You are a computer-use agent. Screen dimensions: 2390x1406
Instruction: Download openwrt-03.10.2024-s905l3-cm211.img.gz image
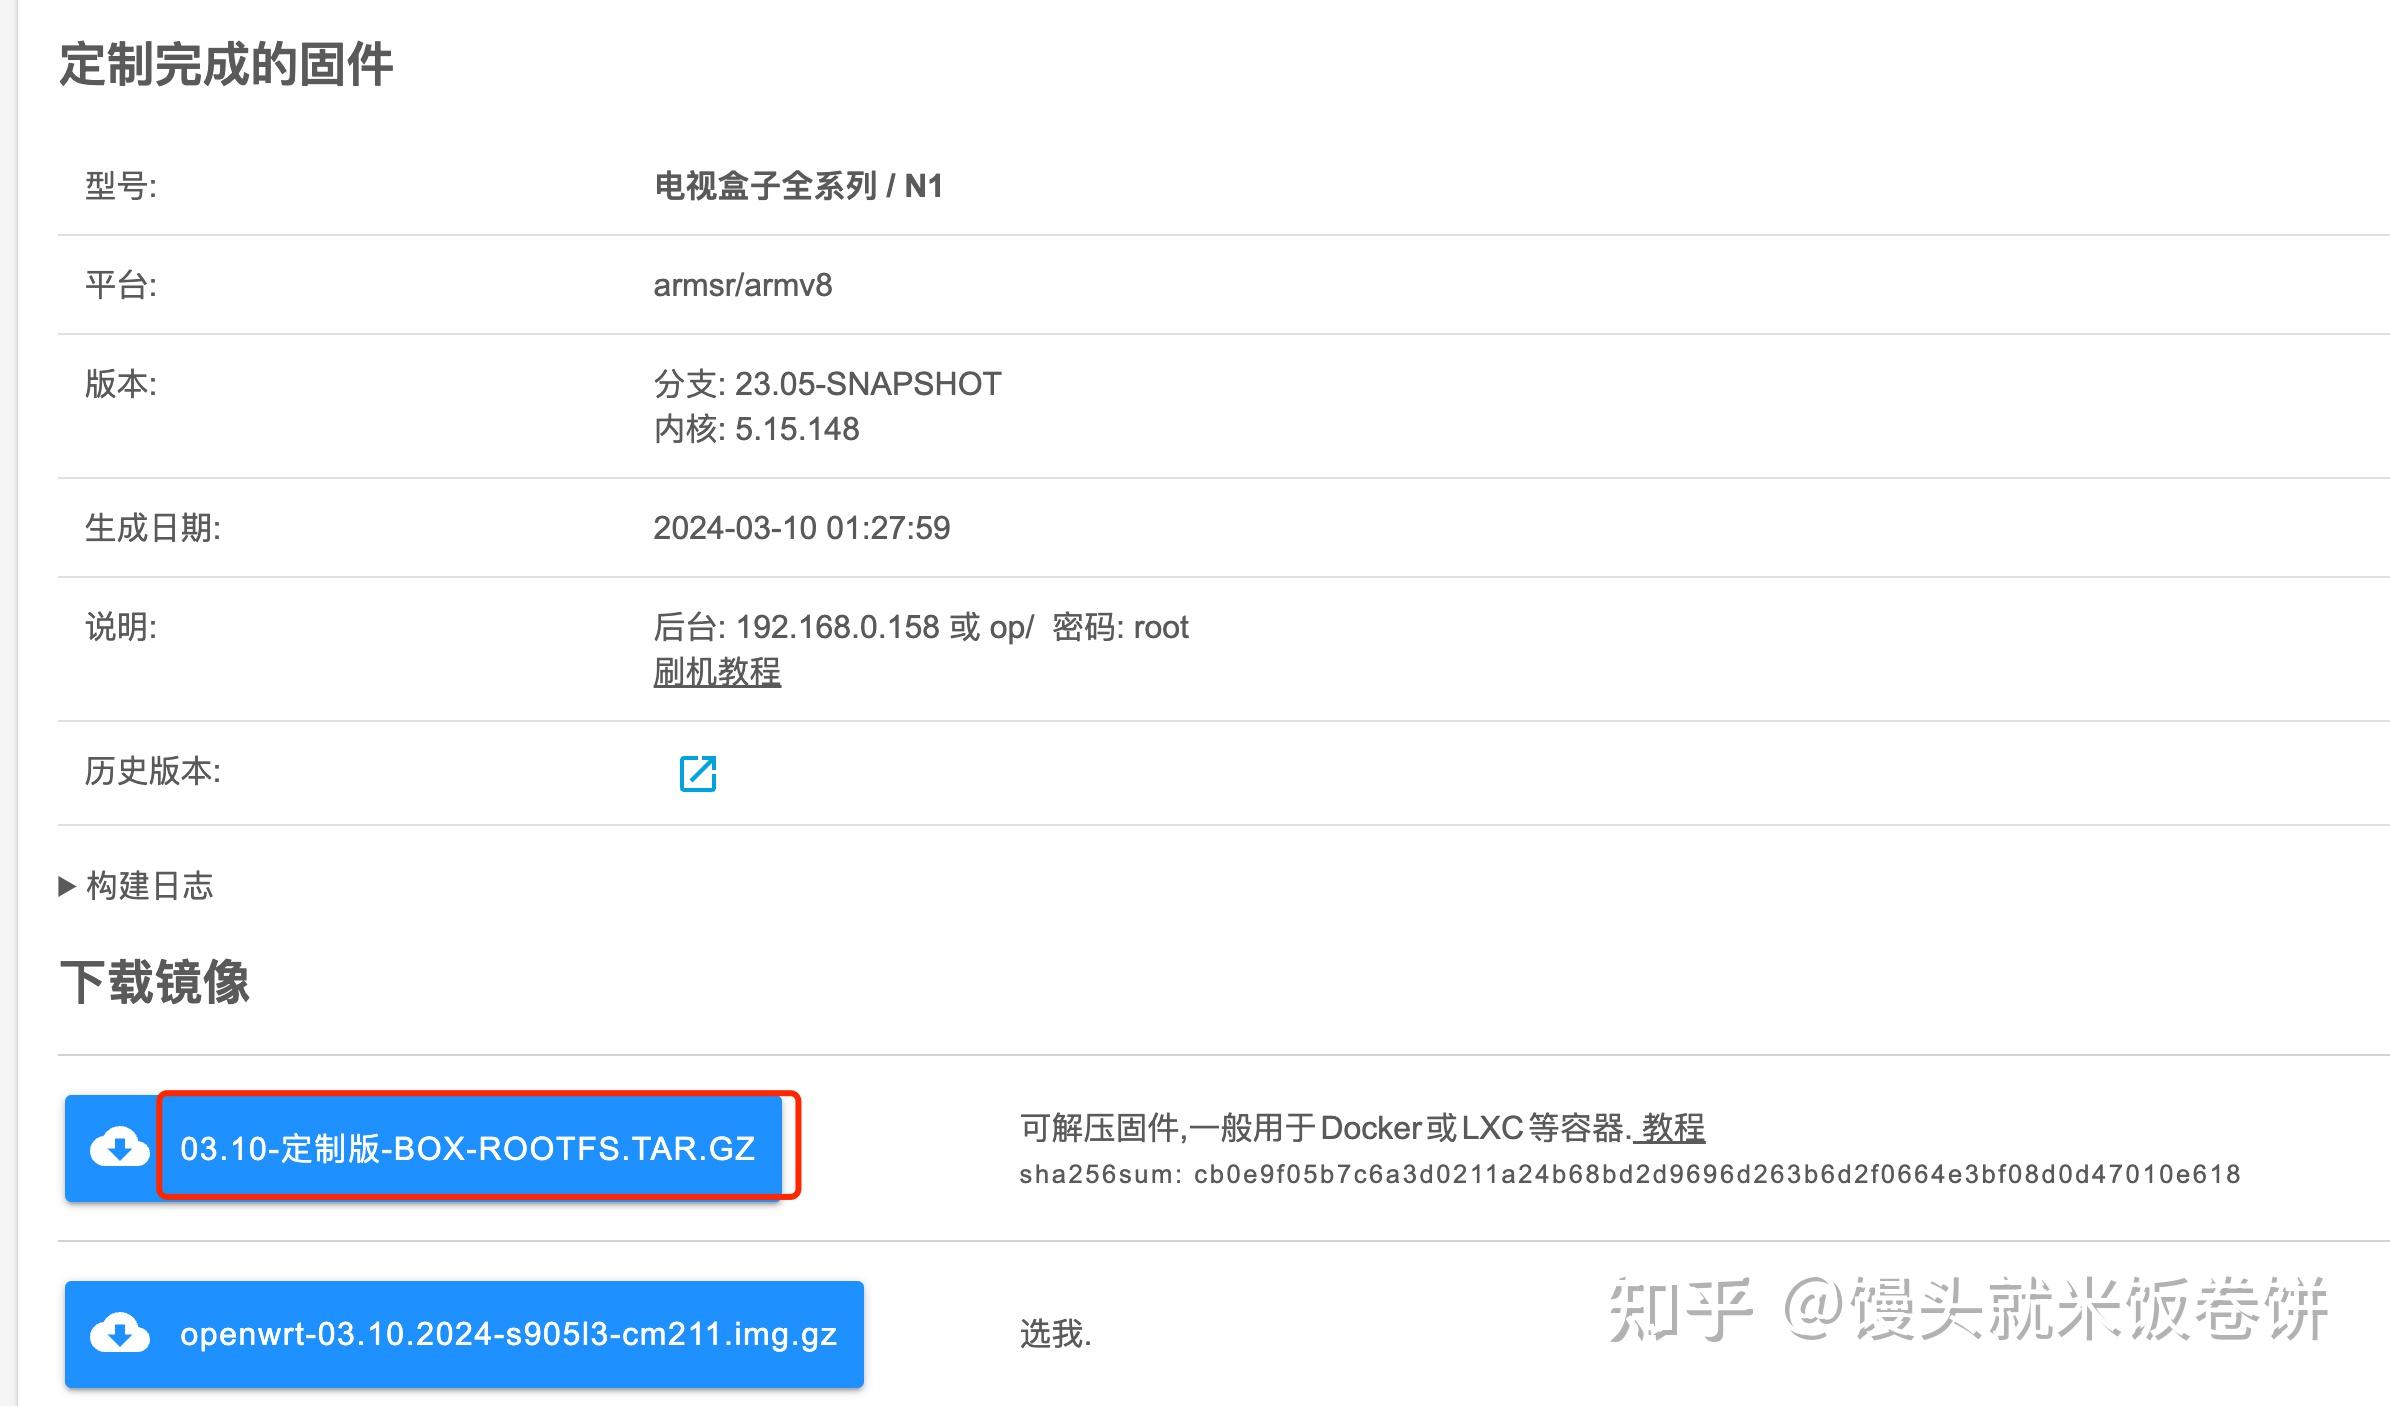coord(508,1334)
